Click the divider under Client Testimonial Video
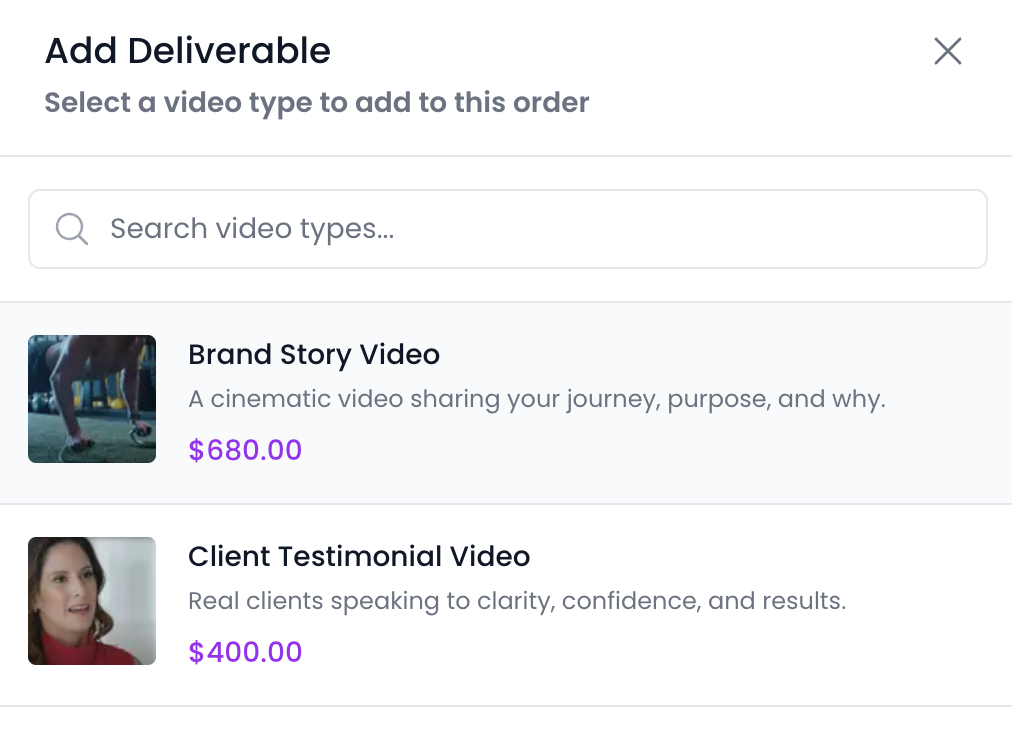Image resolution: width=1012 pixels, height=730 pixels. coord(506,706)
